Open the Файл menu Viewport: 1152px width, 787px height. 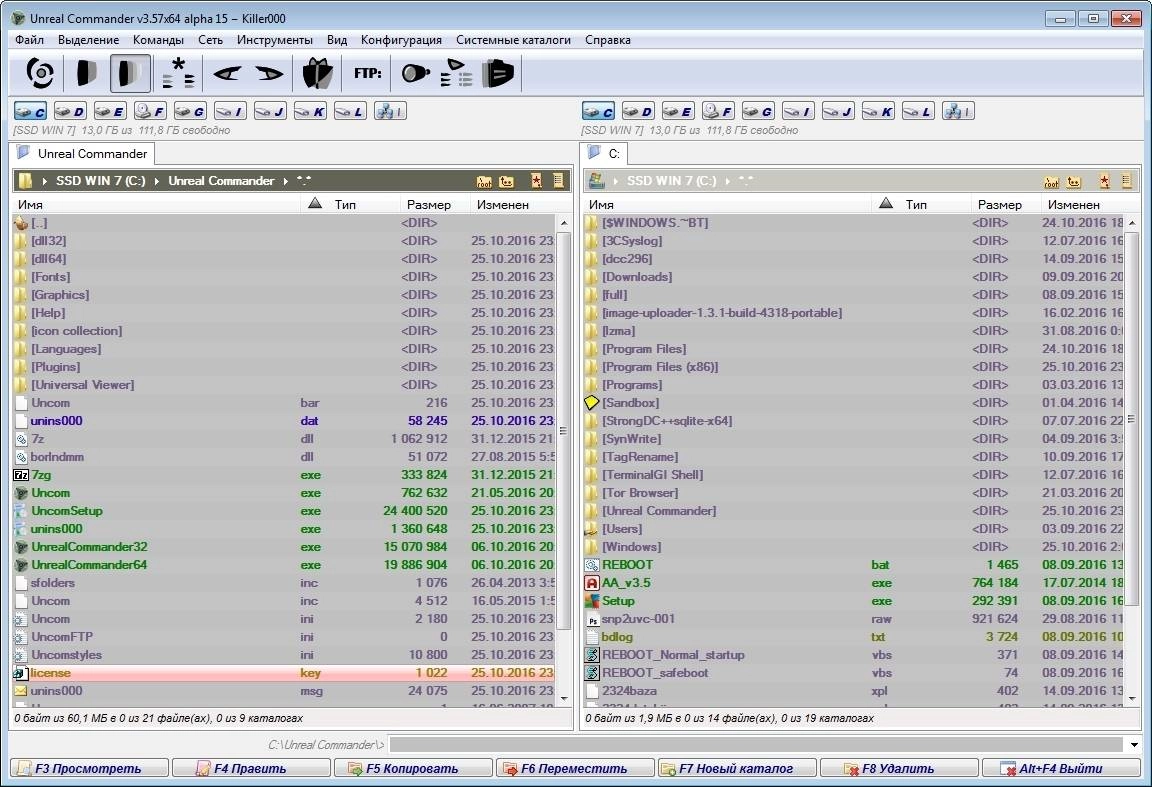29,40
